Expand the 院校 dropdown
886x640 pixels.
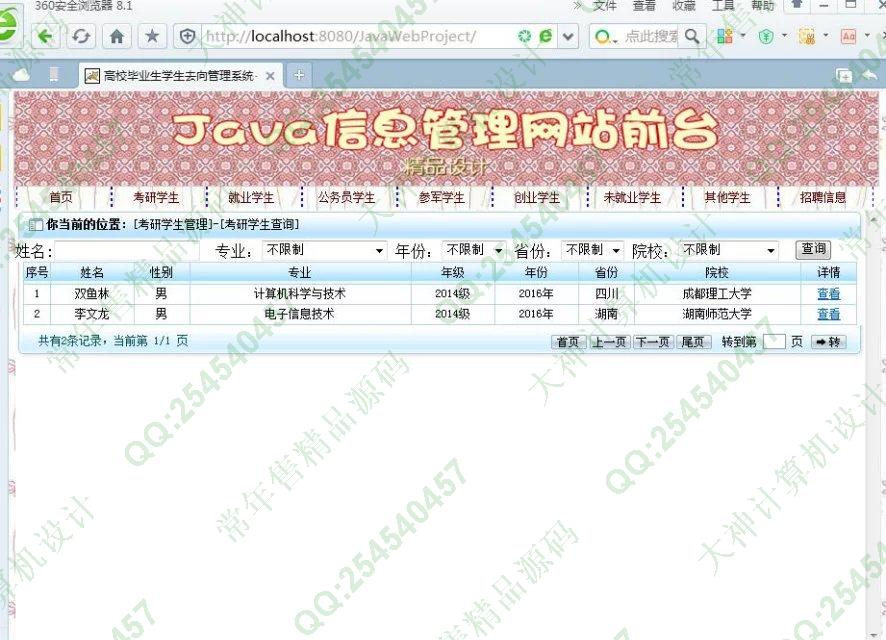click(x=728, y=250)
